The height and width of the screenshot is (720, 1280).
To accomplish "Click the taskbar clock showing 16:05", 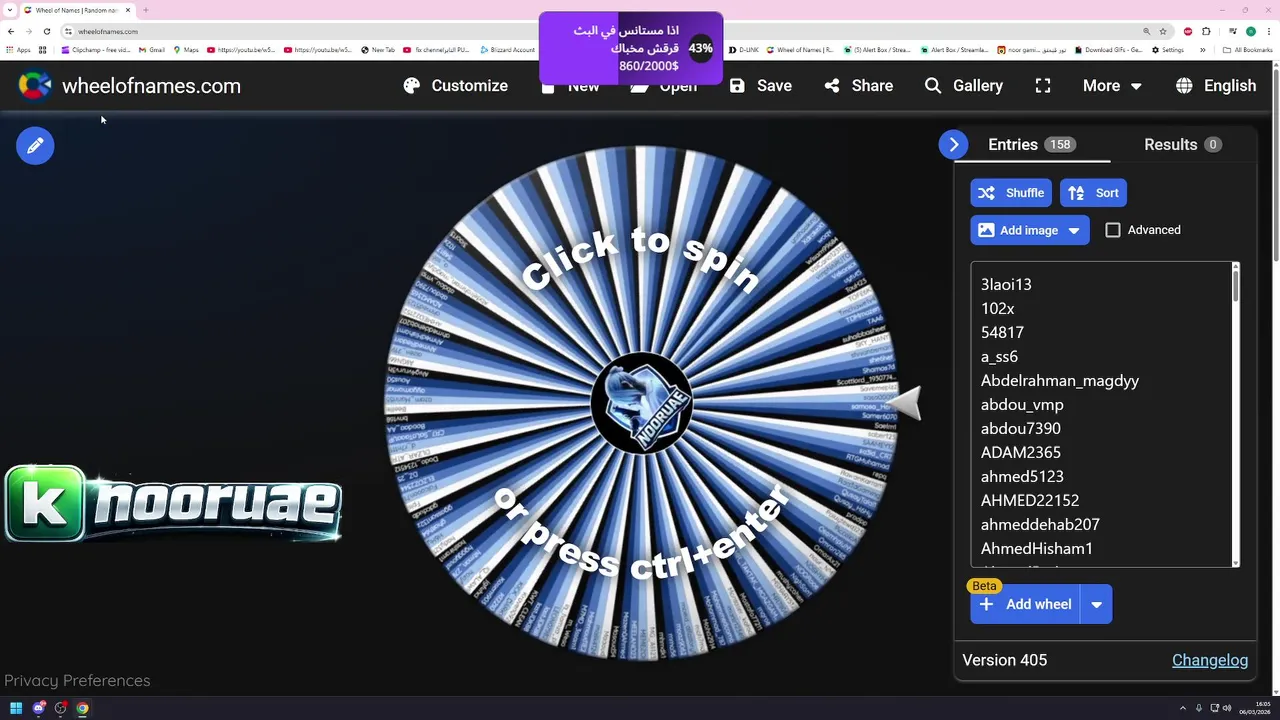I will click(x=1256, y=708).
